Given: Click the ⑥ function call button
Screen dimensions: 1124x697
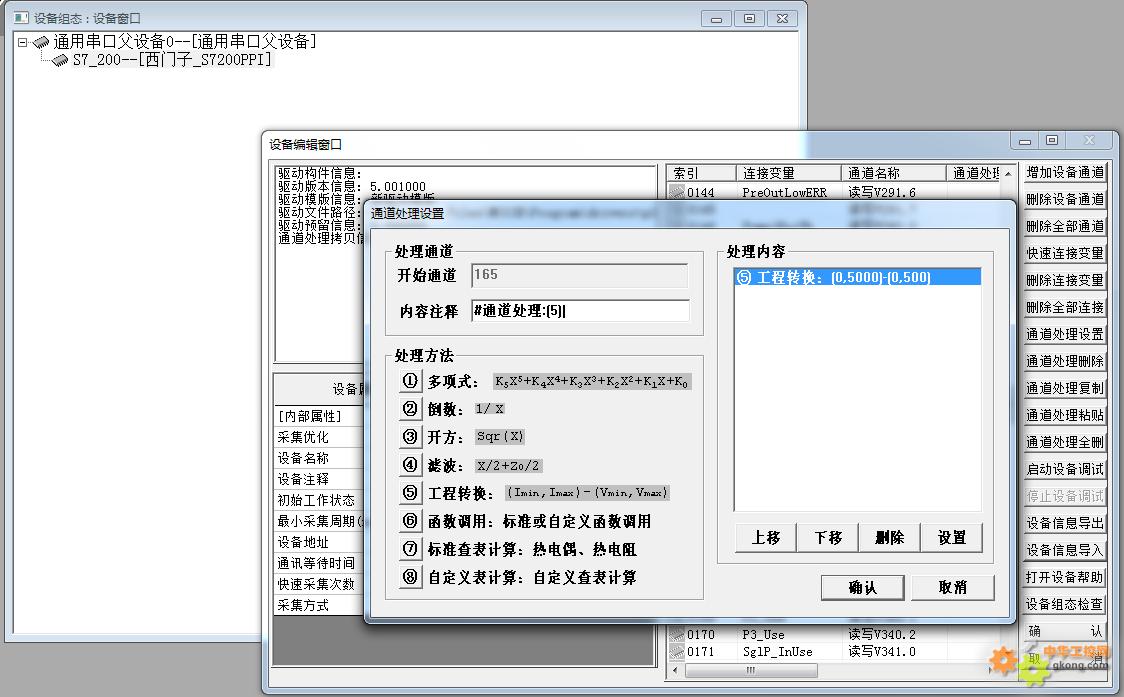Looking at the screenshot, I should click(409, 521).
